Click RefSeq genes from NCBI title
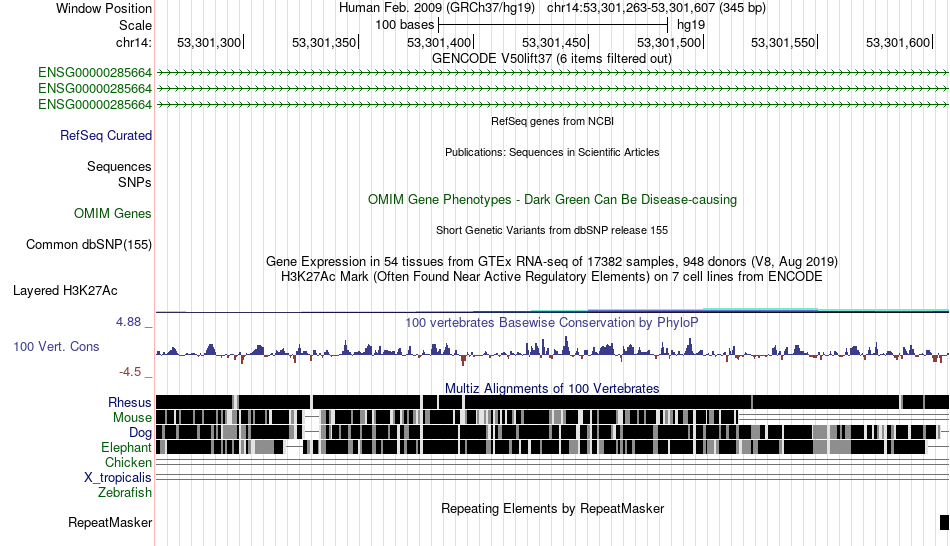 pos(552,121)
